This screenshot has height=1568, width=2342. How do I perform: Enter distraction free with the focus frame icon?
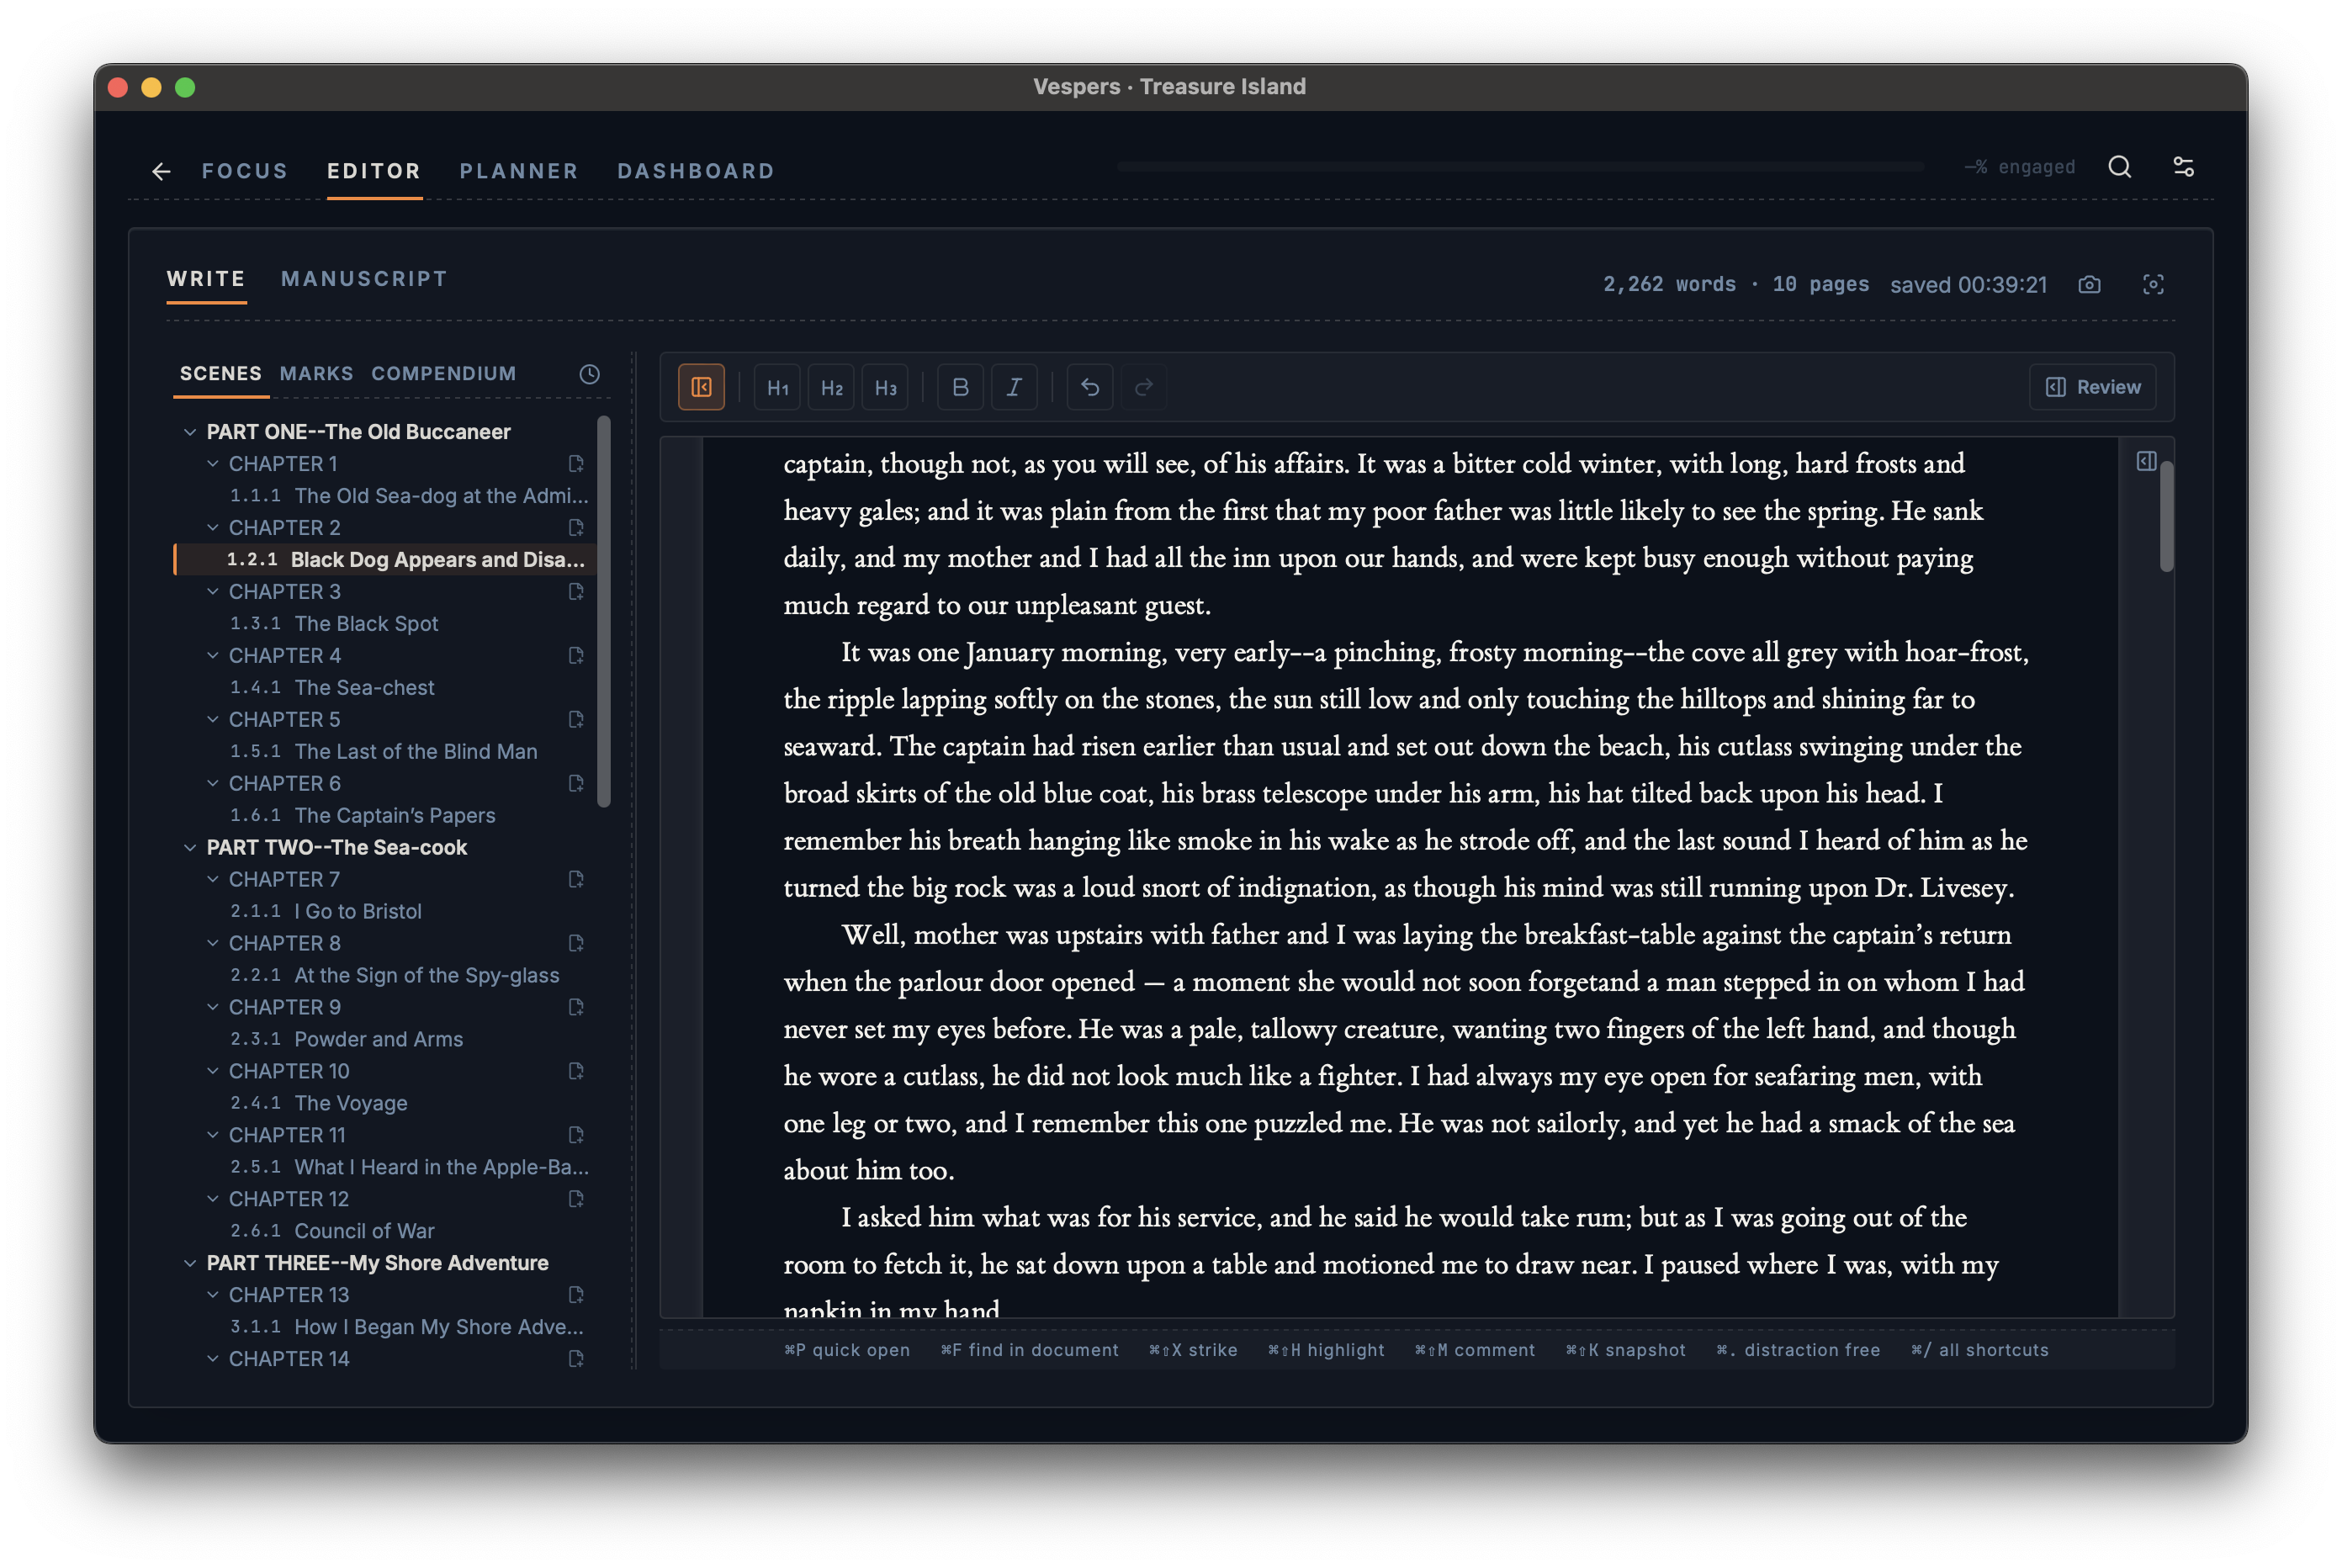pyautogui.click(x=2153, y=285)
